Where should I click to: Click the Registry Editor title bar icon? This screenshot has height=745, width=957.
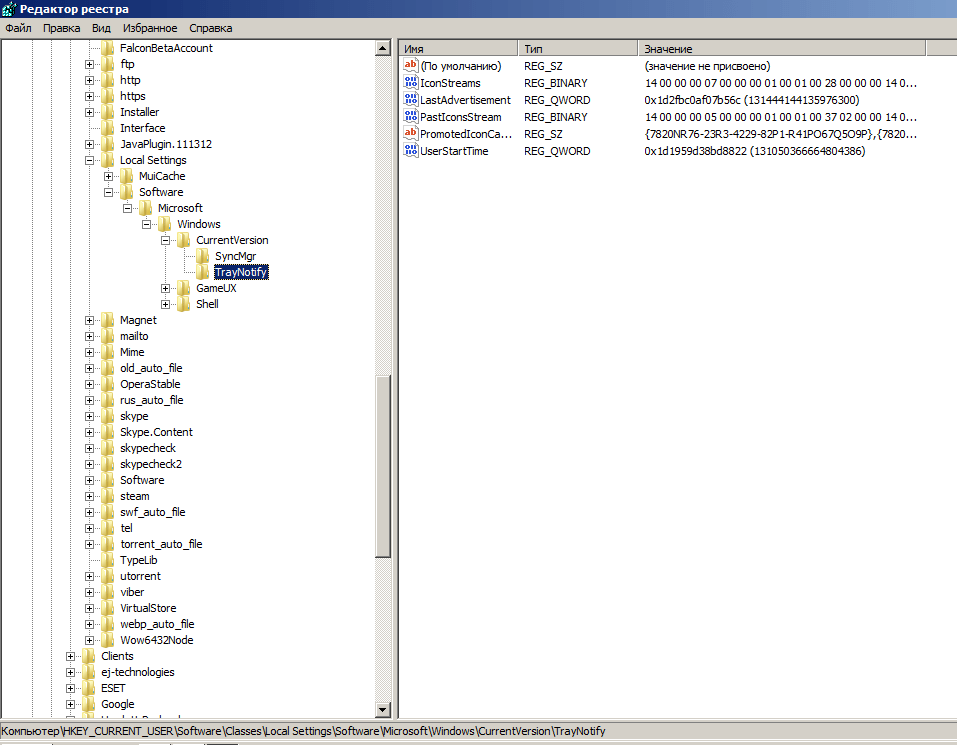click(10, 9)
